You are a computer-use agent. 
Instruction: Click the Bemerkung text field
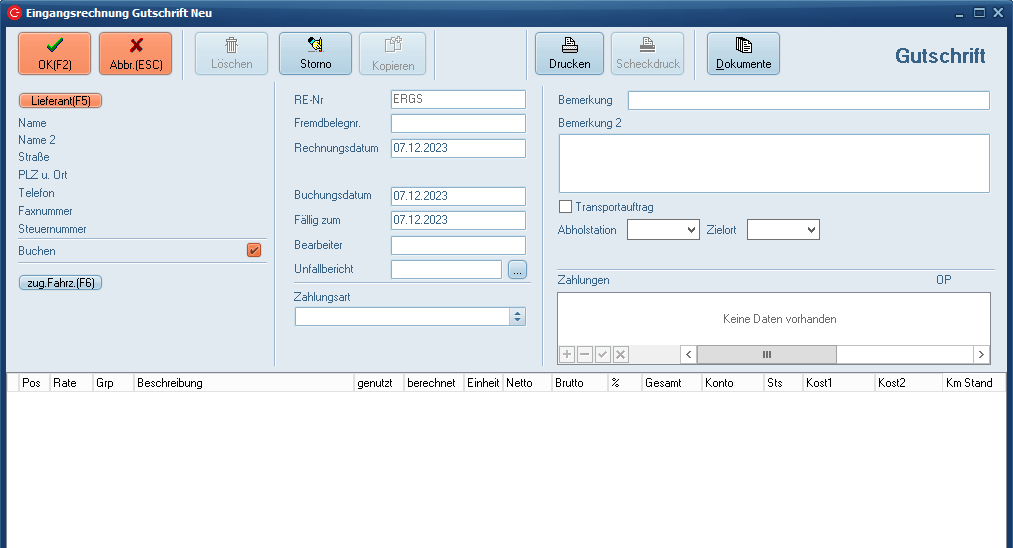808,100
